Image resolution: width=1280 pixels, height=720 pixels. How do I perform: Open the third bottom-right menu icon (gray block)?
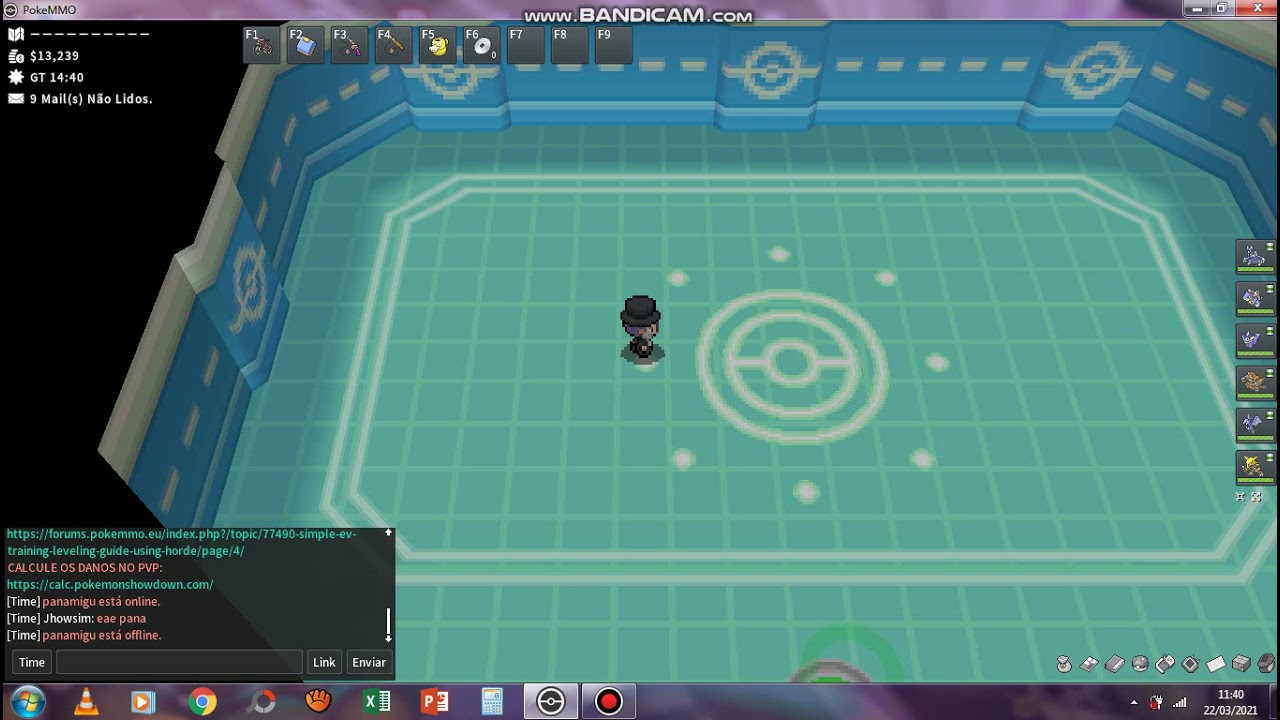click(x=1115, y=664)
